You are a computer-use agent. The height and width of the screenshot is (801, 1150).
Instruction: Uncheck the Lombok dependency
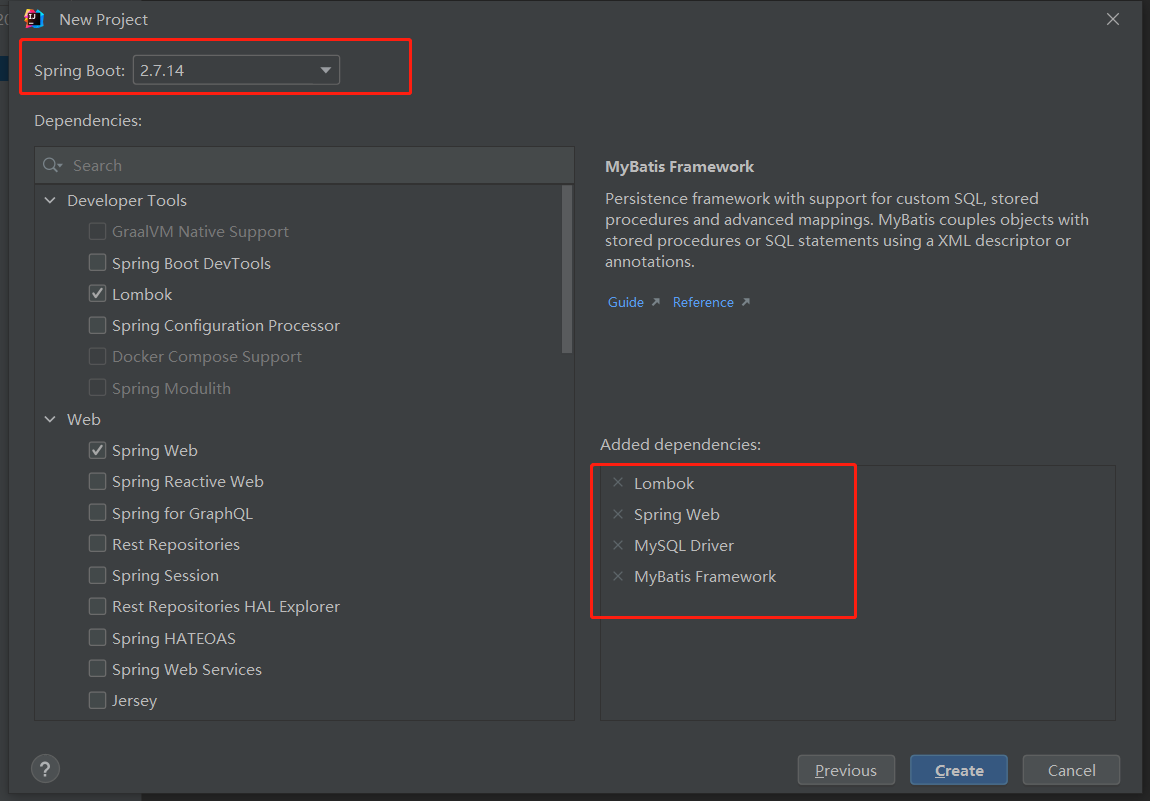coord(97,293)
